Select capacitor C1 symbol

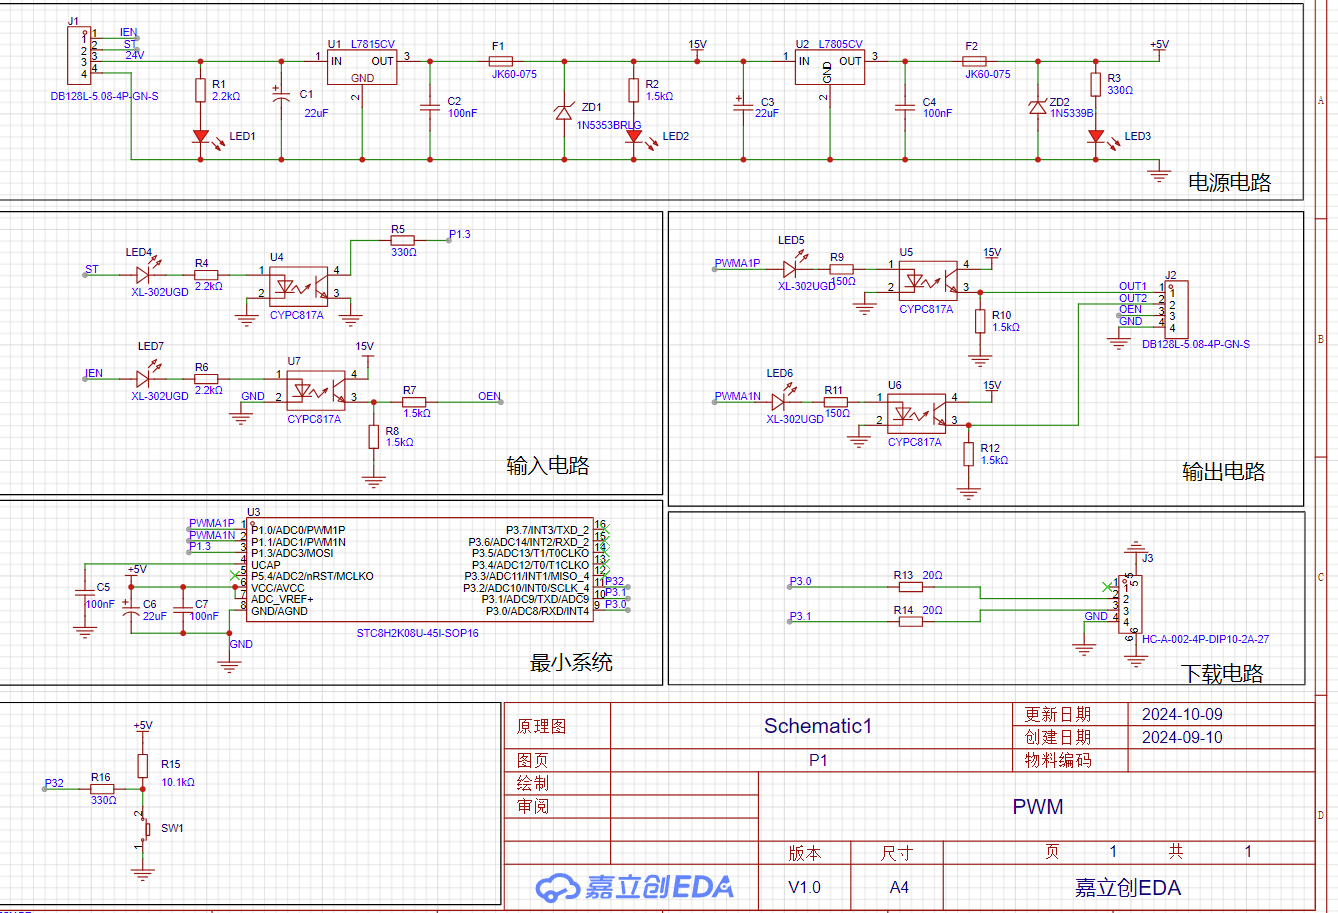[280, 94]
